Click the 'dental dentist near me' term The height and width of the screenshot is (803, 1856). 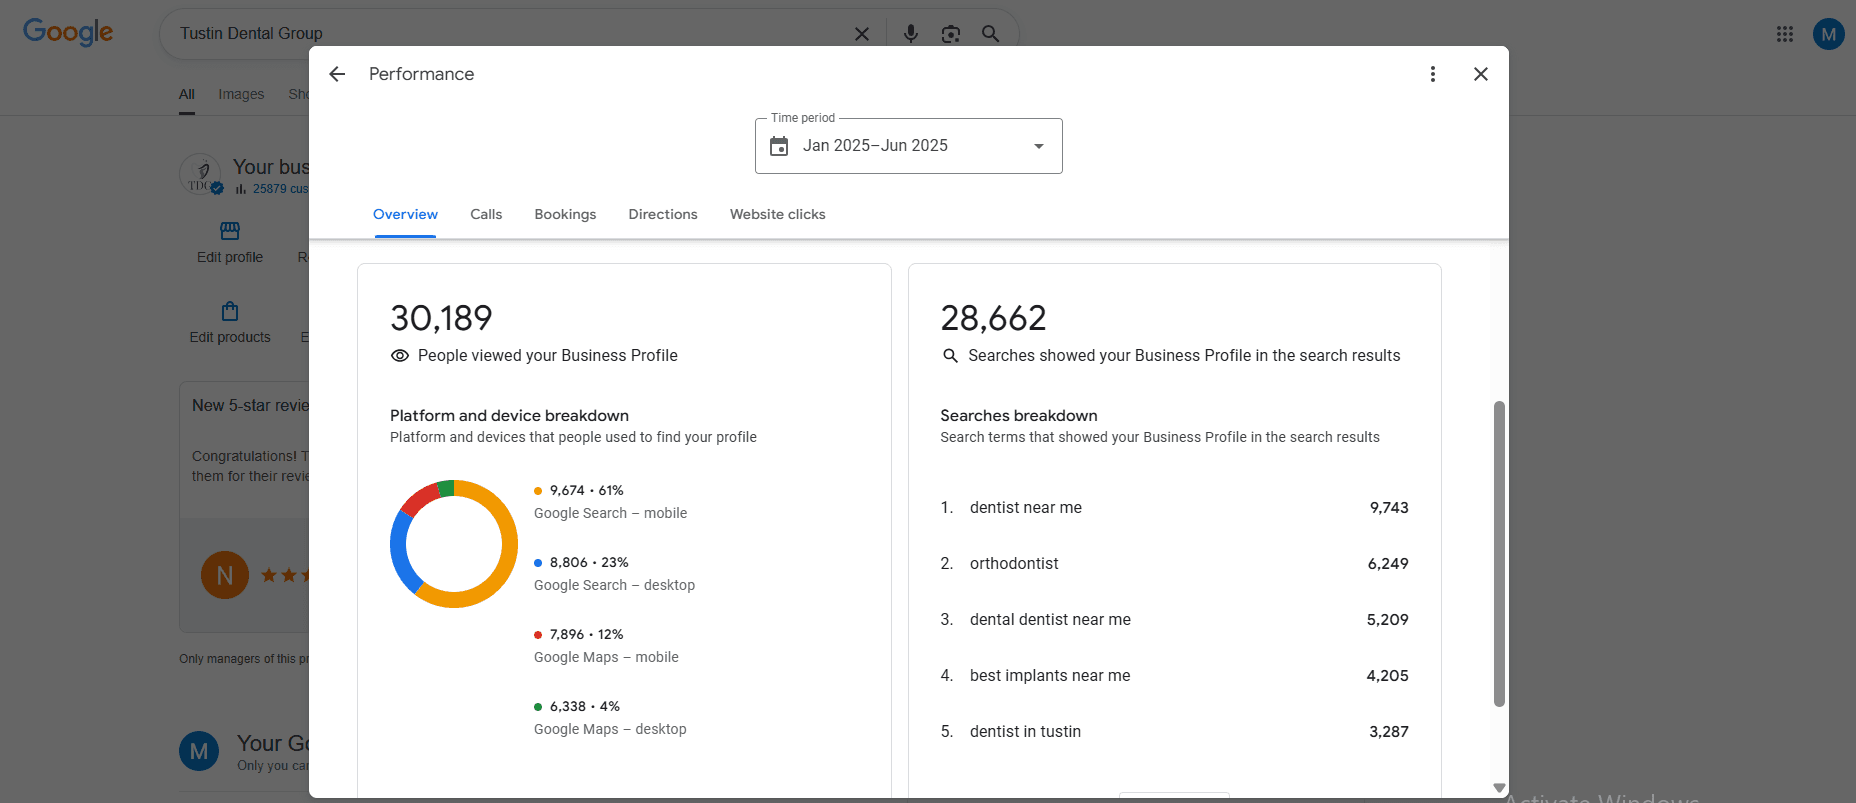(x=1050, y=619)
